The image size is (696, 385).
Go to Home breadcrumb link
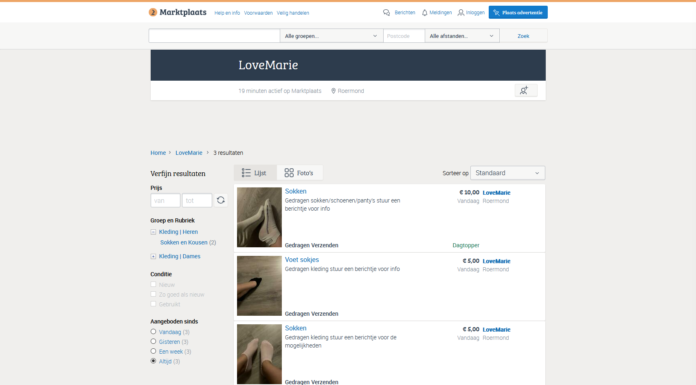(x=158, y=153)
